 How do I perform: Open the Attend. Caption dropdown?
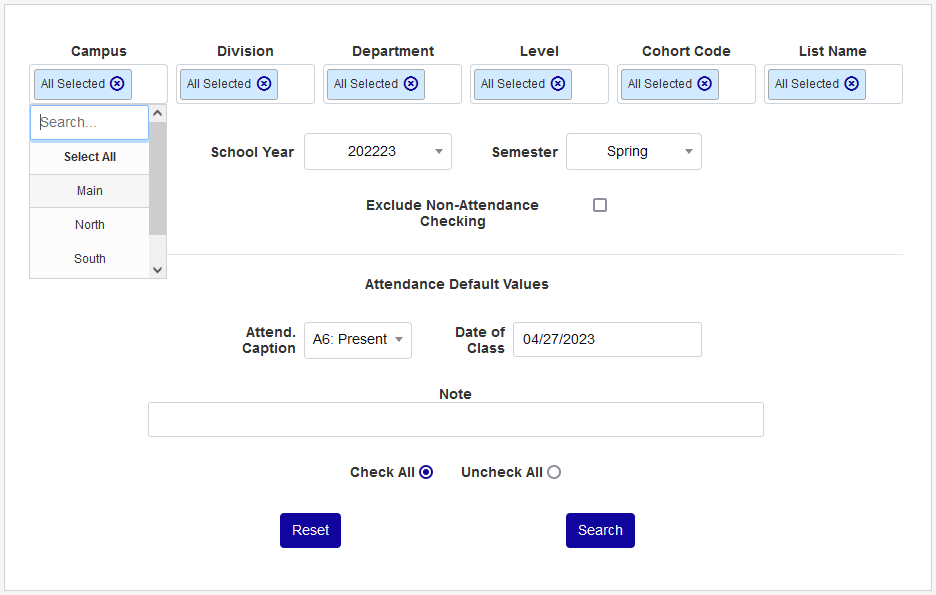[x=358, y=340]
